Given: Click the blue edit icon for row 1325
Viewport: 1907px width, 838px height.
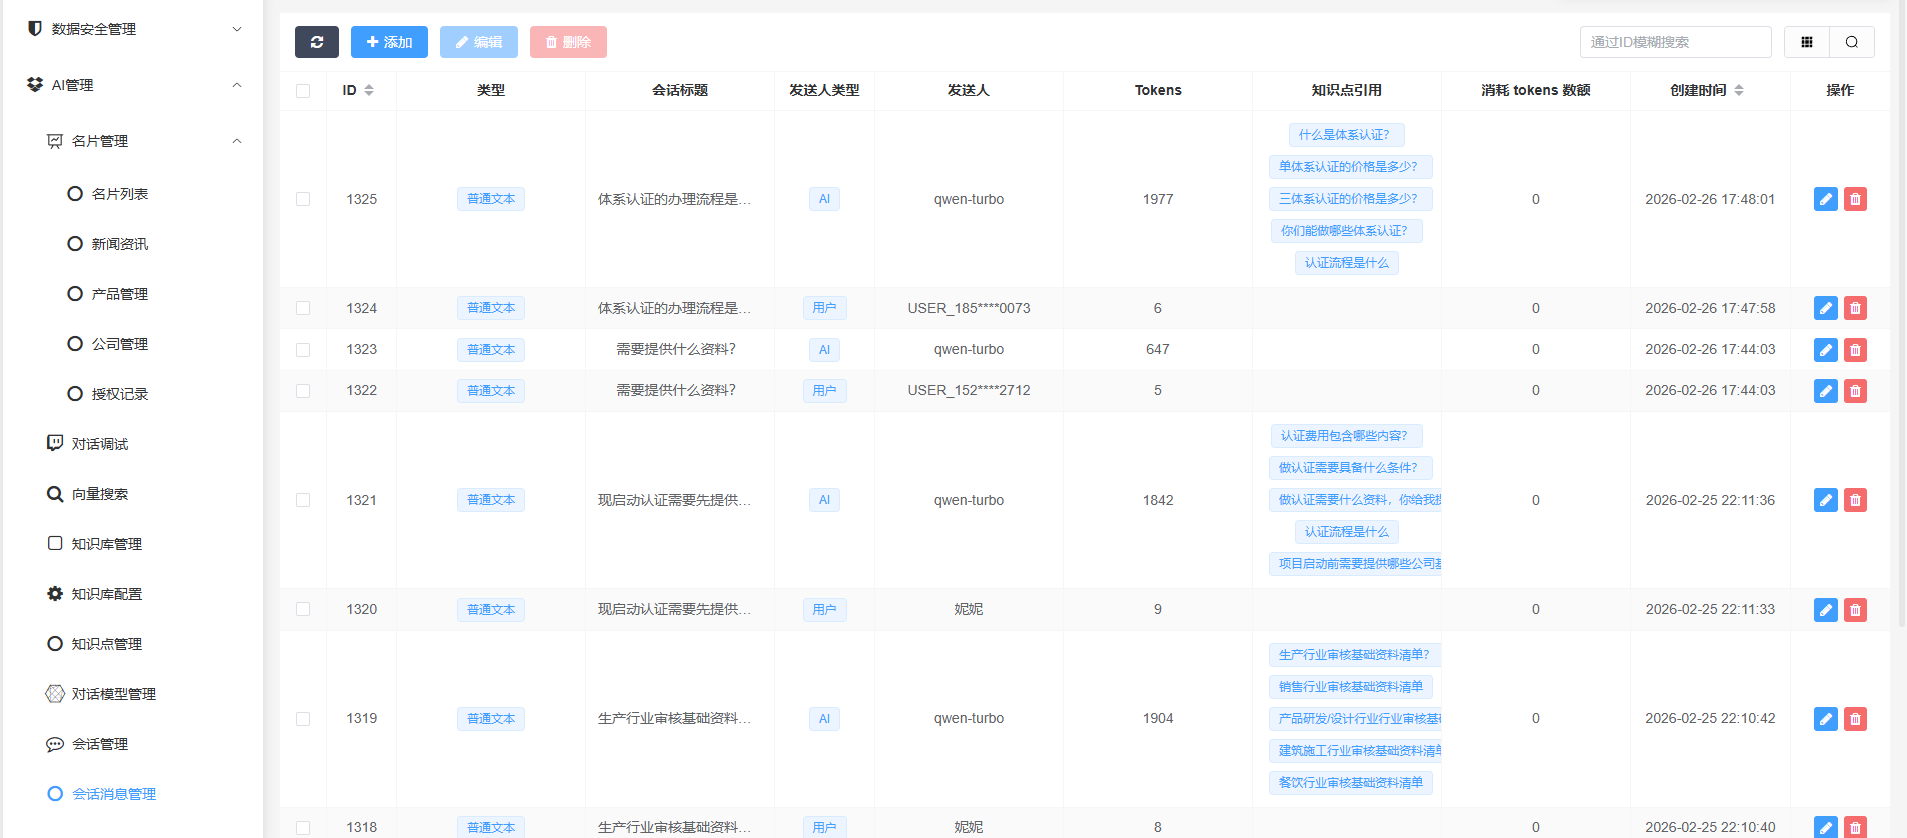Looking at the screenshot, I should [x=1825, y=199].
